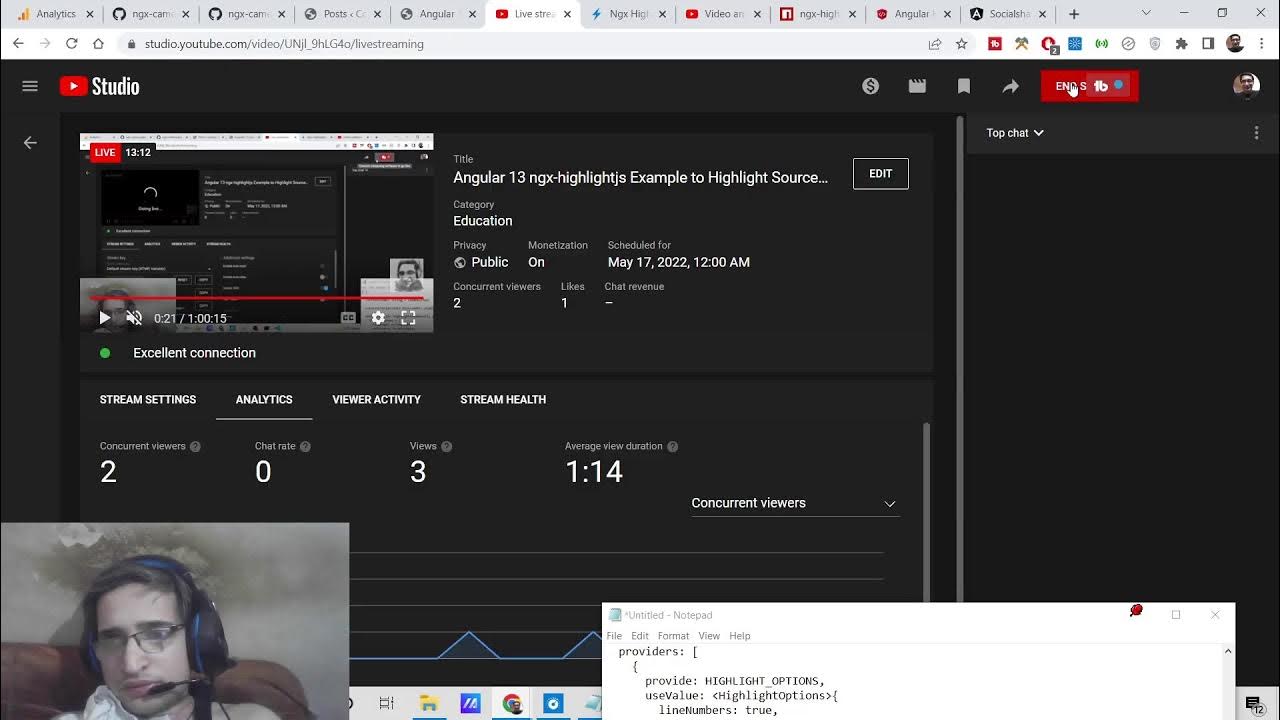
Task: Expand the Top chat dropdown
Action: 1014,133
